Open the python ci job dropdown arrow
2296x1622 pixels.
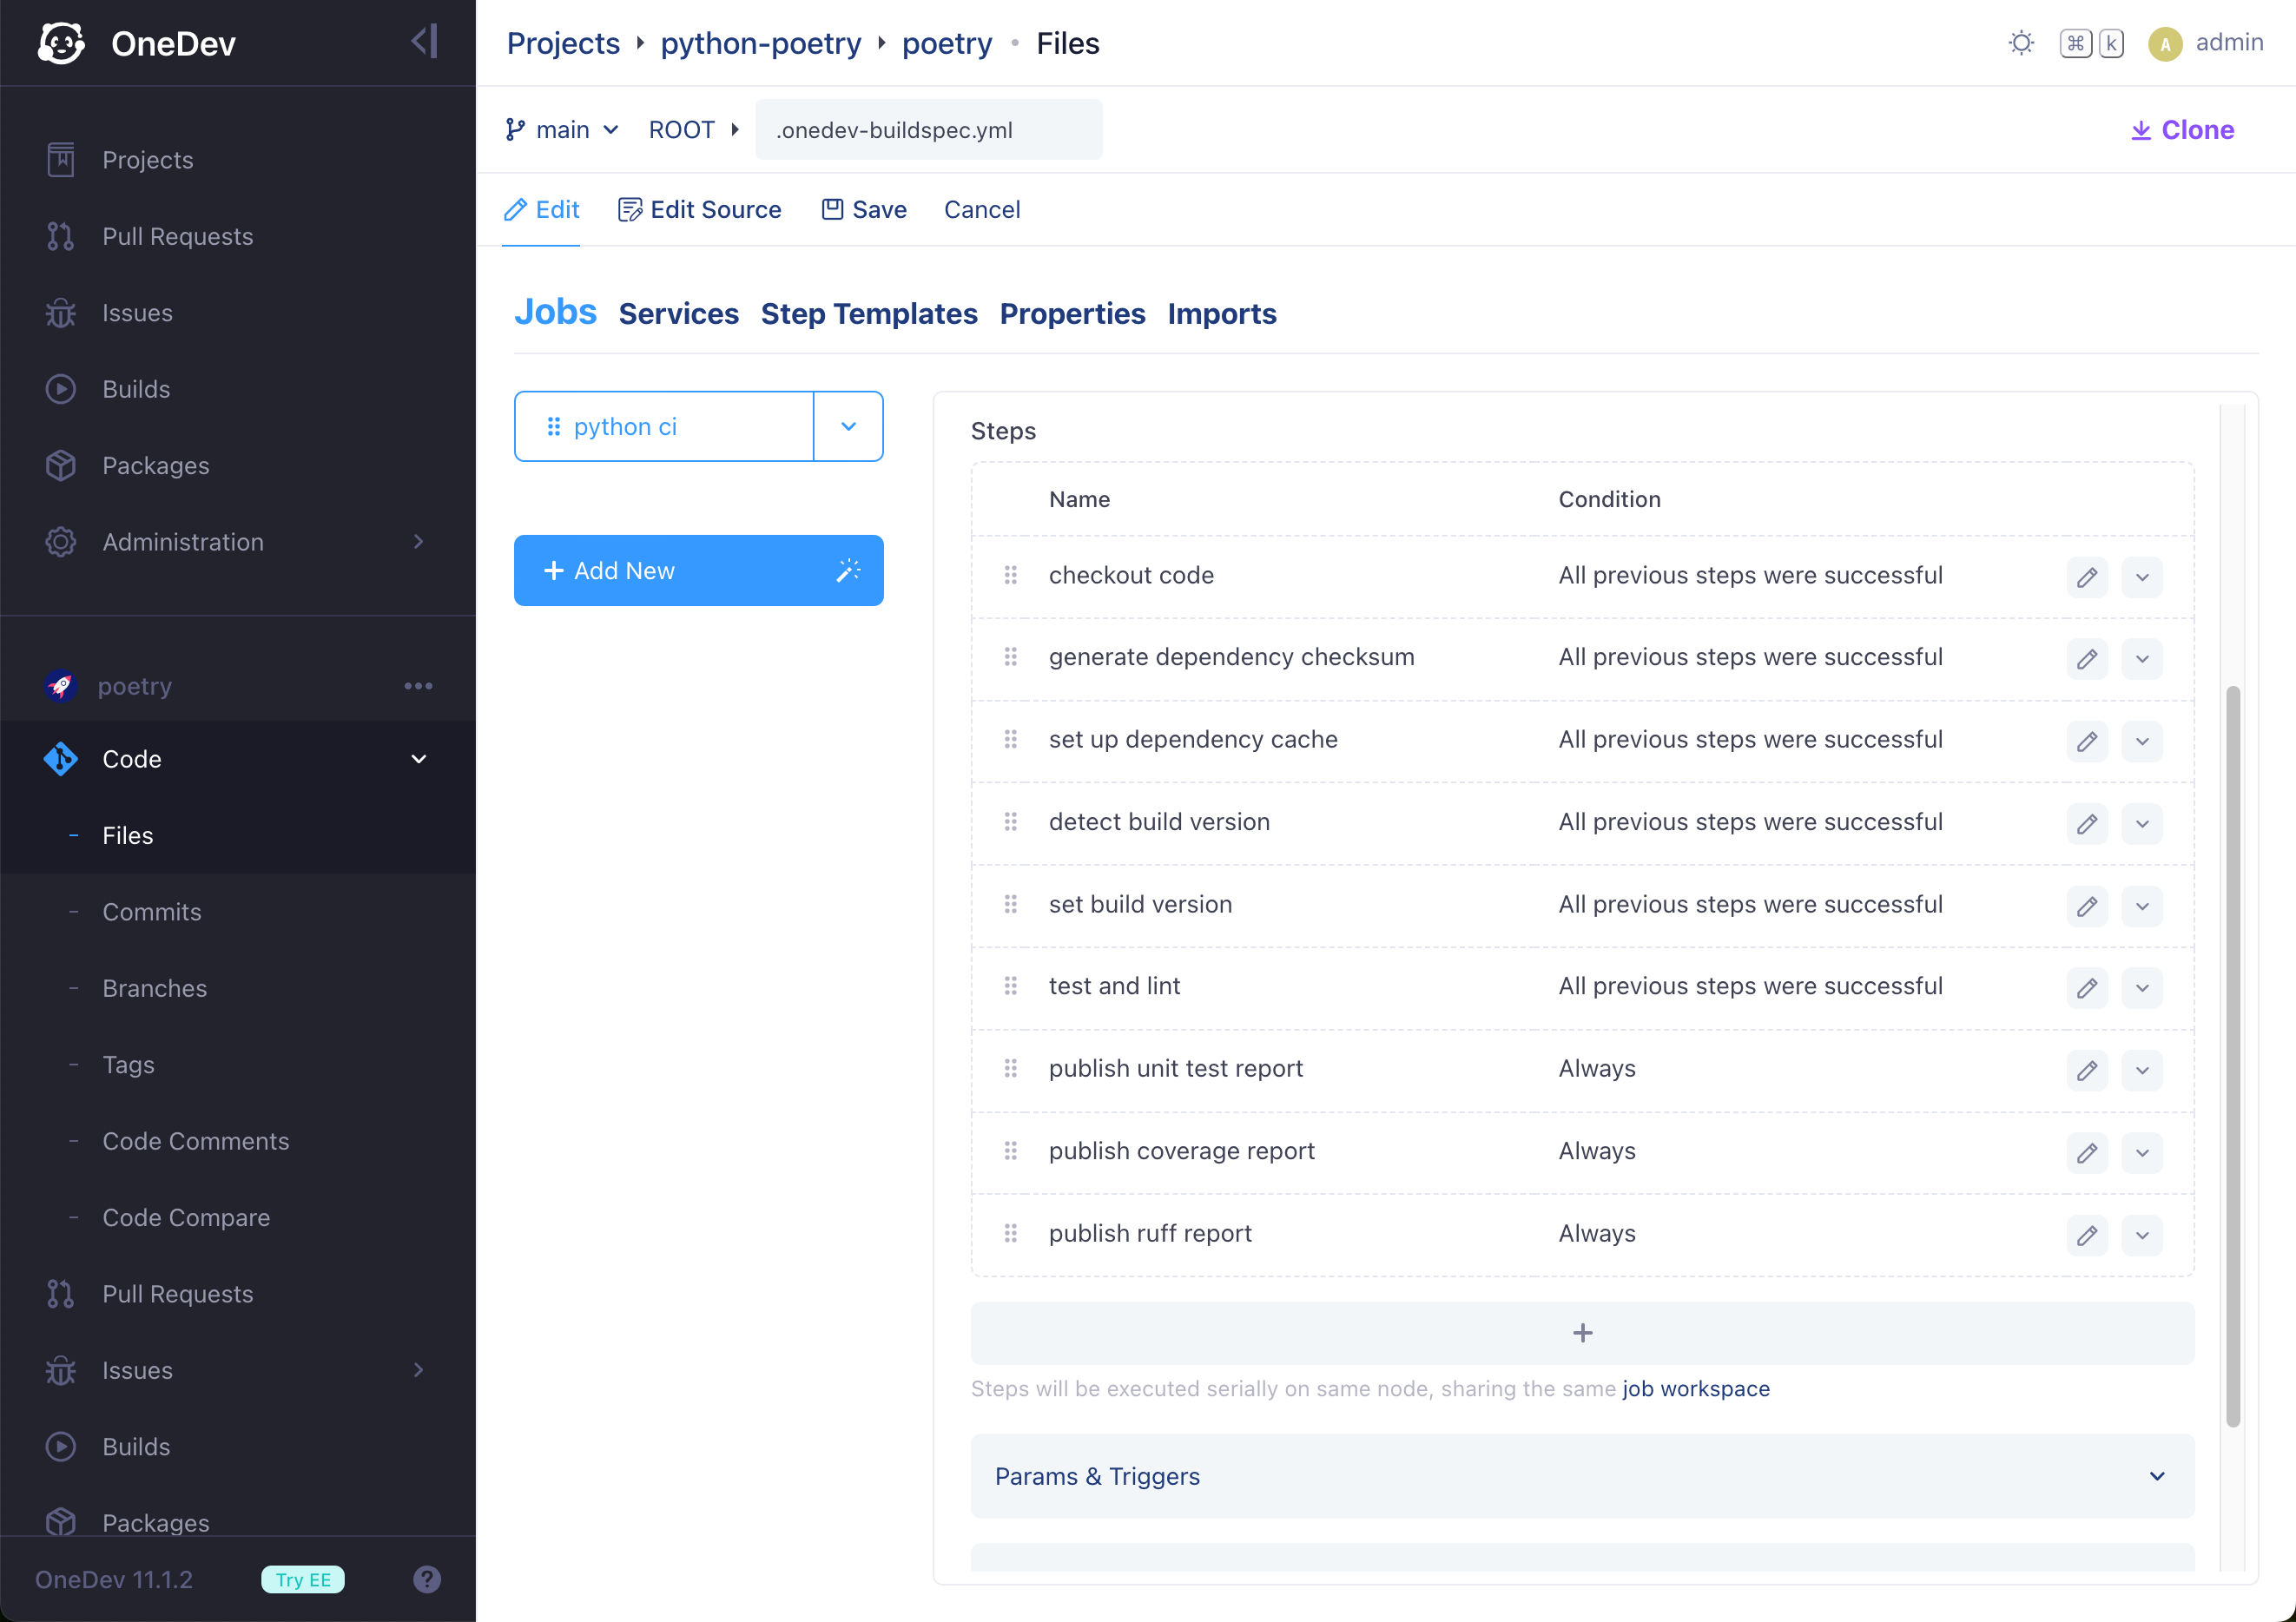(848, 427)
